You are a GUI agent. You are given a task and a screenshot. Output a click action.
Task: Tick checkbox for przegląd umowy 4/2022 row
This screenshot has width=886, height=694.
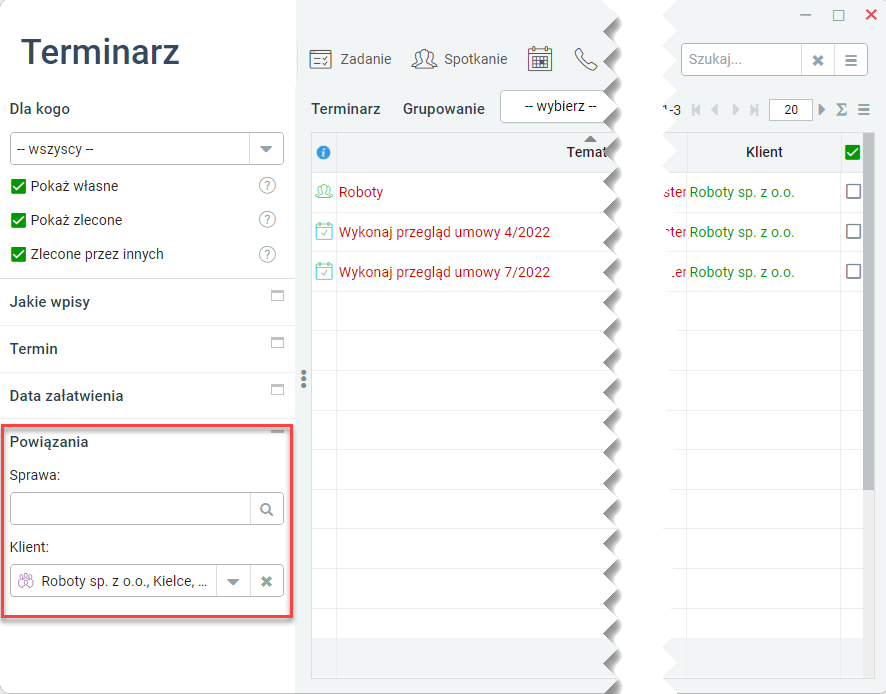[853, 231]
